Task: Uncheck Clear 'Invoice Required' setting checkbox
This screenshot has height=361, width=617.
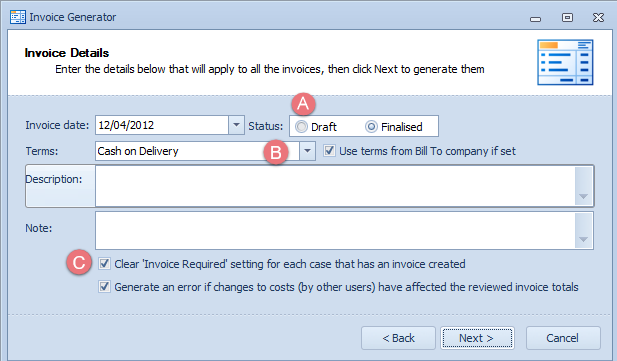Action: (x=104, y=263)
